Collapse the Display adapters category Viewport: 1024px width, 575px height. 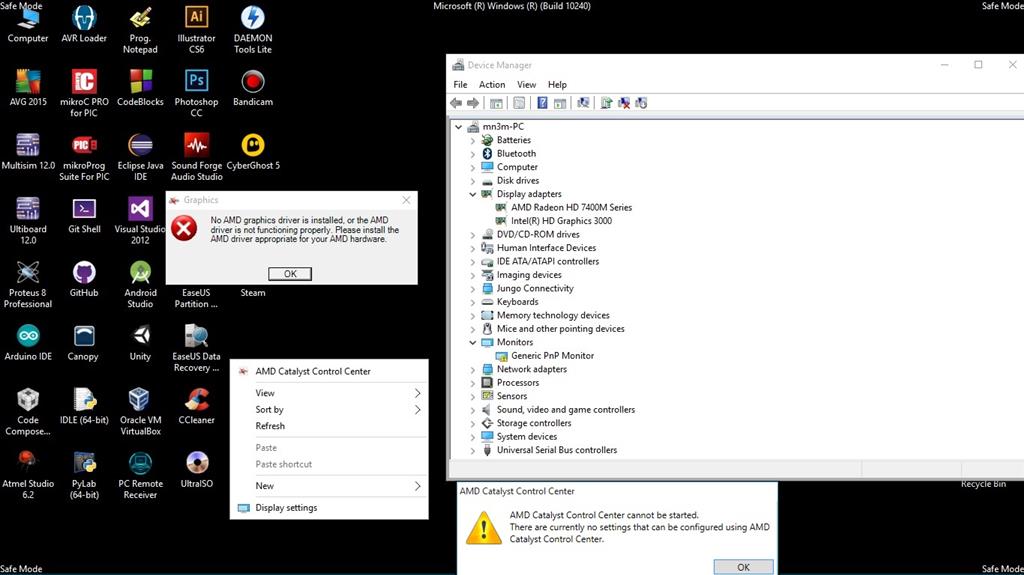tap(473, 194)
